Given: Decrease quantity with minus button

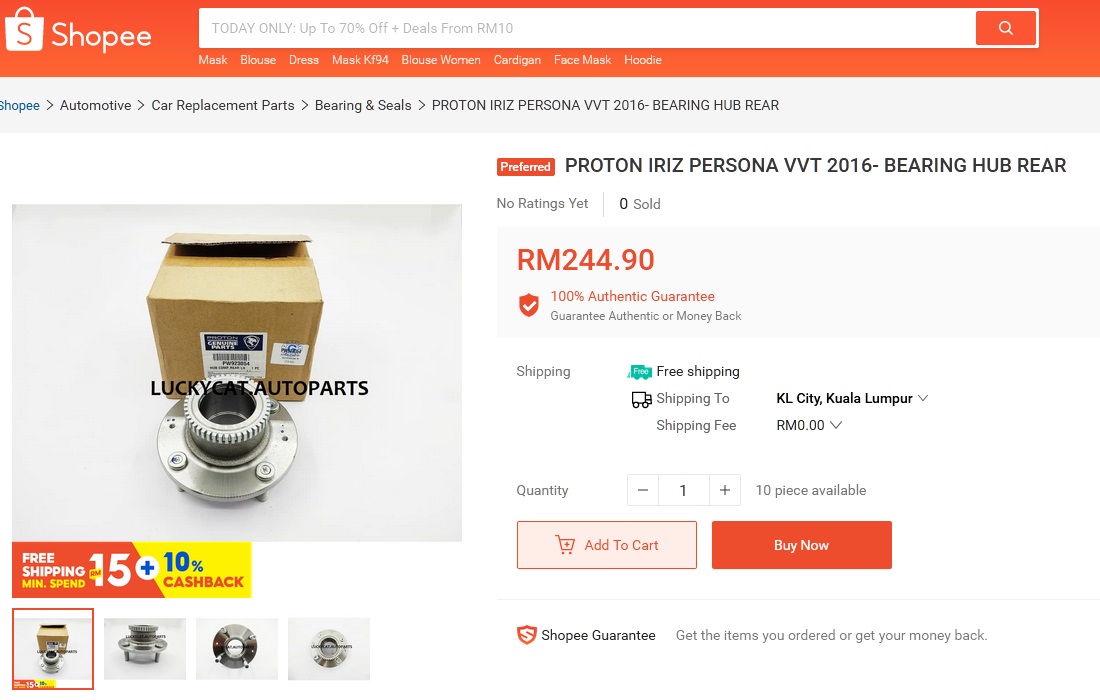Looking at the screenshot, I should click(643, 490).
